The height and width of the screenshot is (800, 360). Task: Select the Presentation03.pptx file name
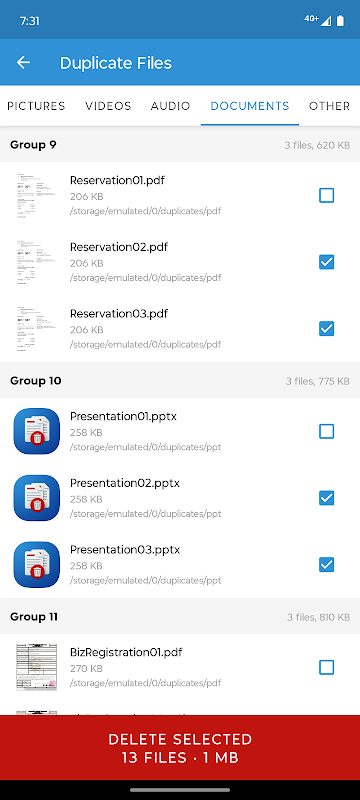point(125,549)
